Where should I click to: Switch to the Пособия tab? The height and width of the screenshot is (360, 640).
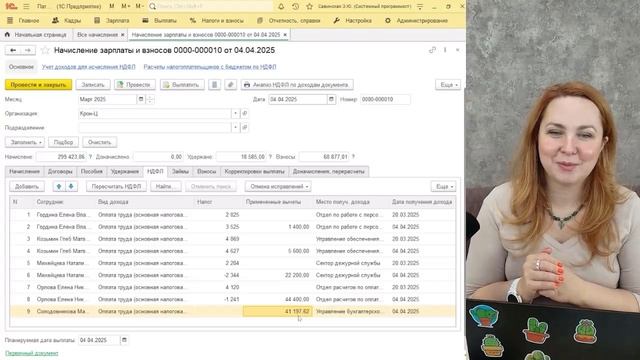click(x=91, y=171)
